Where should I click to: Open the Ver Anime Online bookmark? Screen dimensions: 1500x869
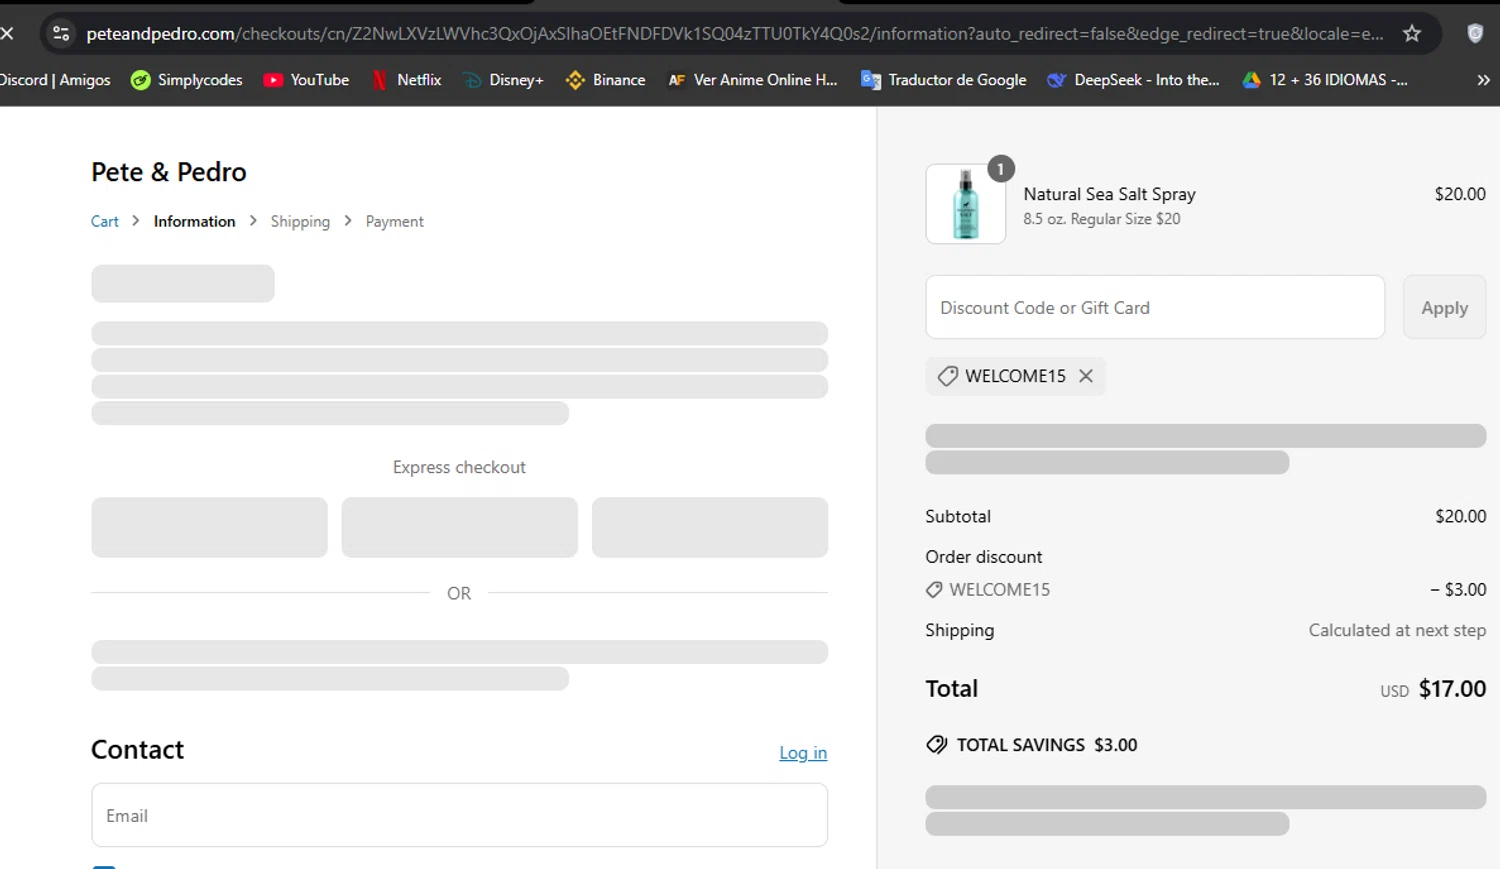752,80
